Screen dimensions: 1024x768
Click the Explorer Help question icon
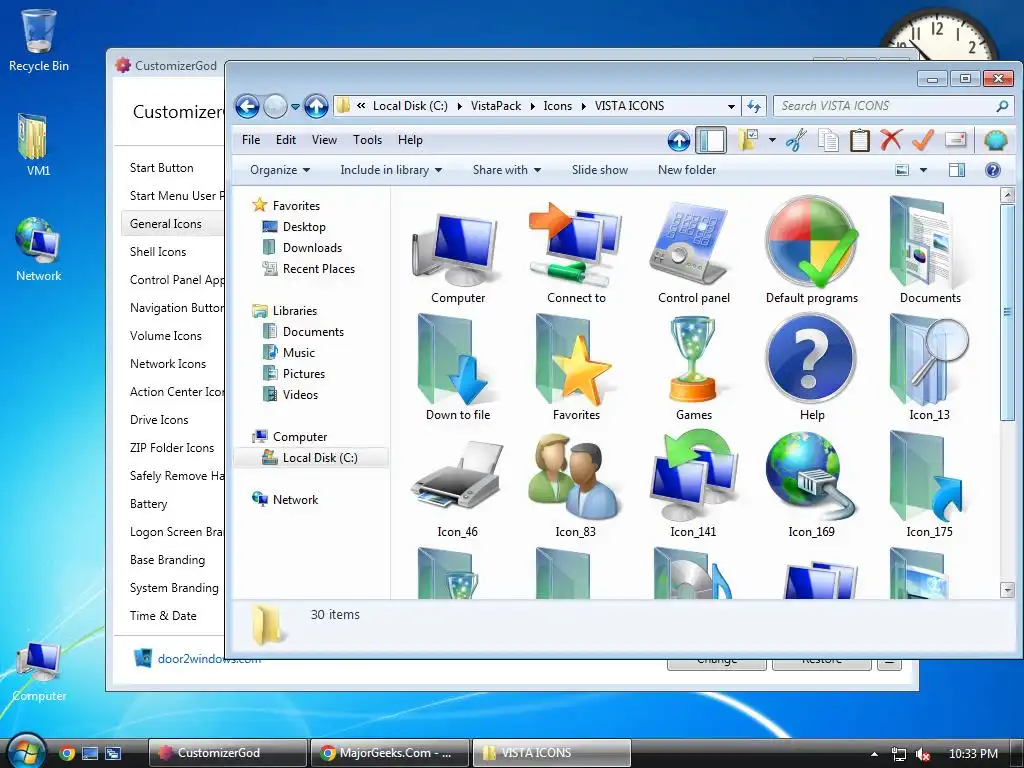pos(993,170)
